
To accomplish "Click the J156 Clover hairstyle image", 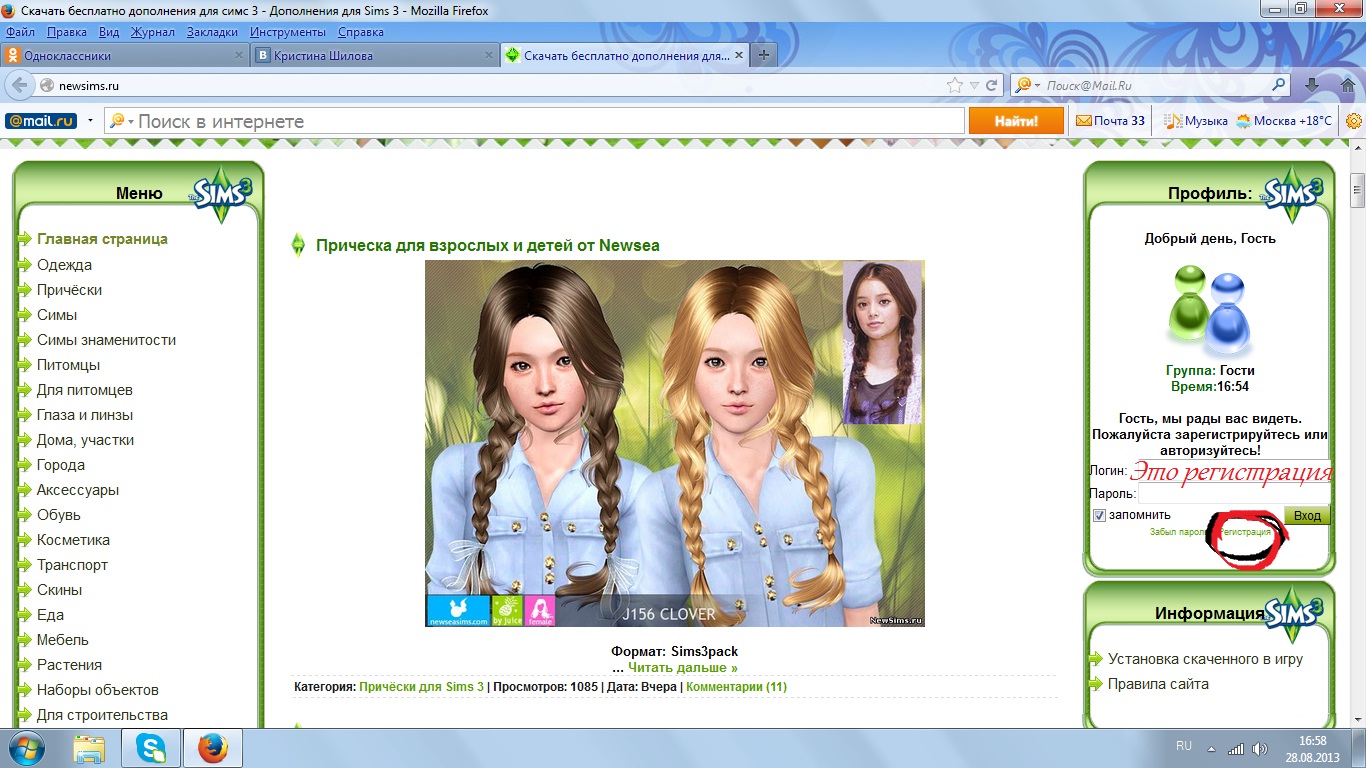I will 675,443.
